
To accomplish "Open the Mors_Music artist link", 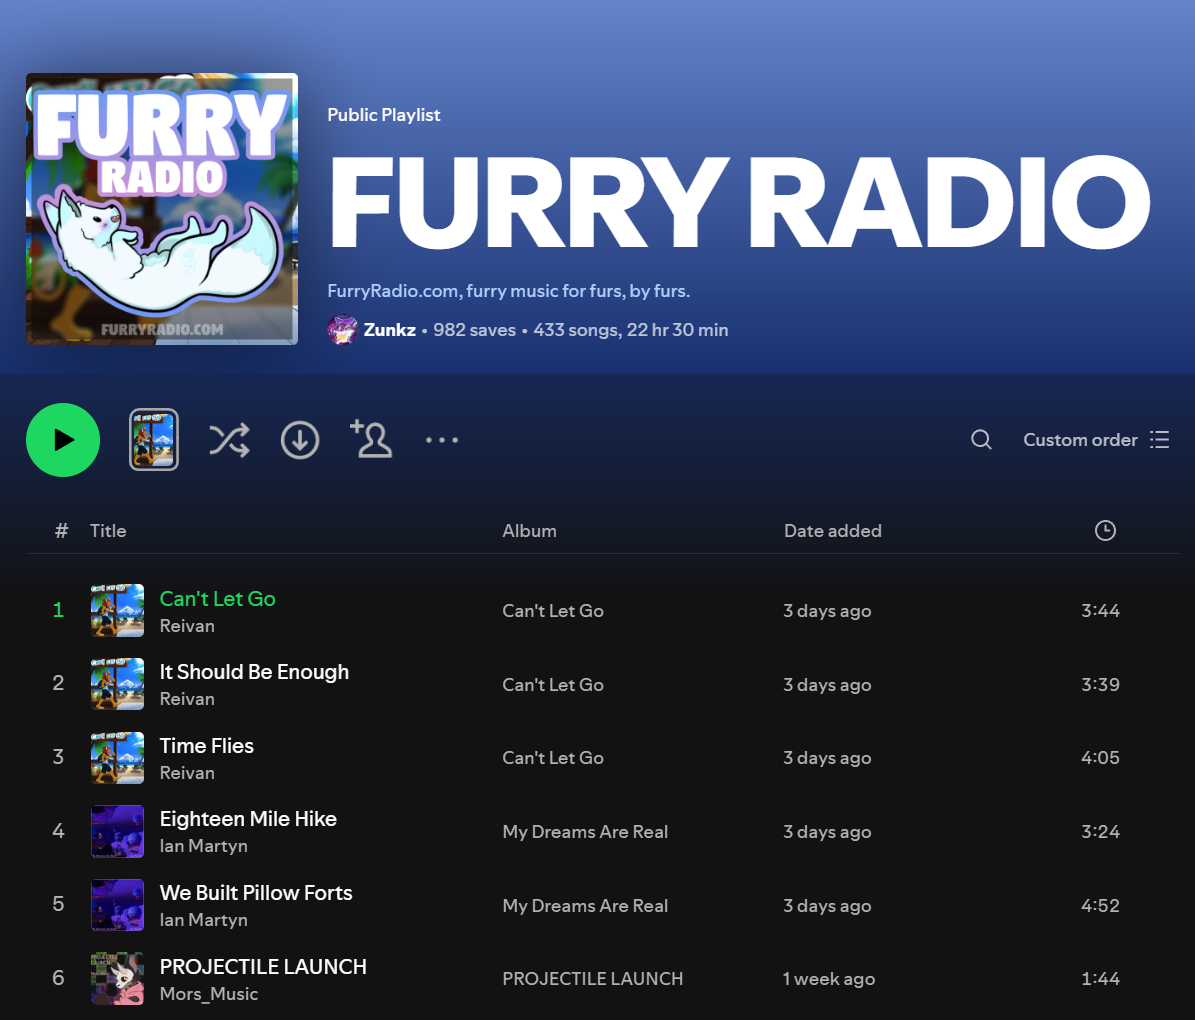I will pyautogui.click(x=209, y=994).
